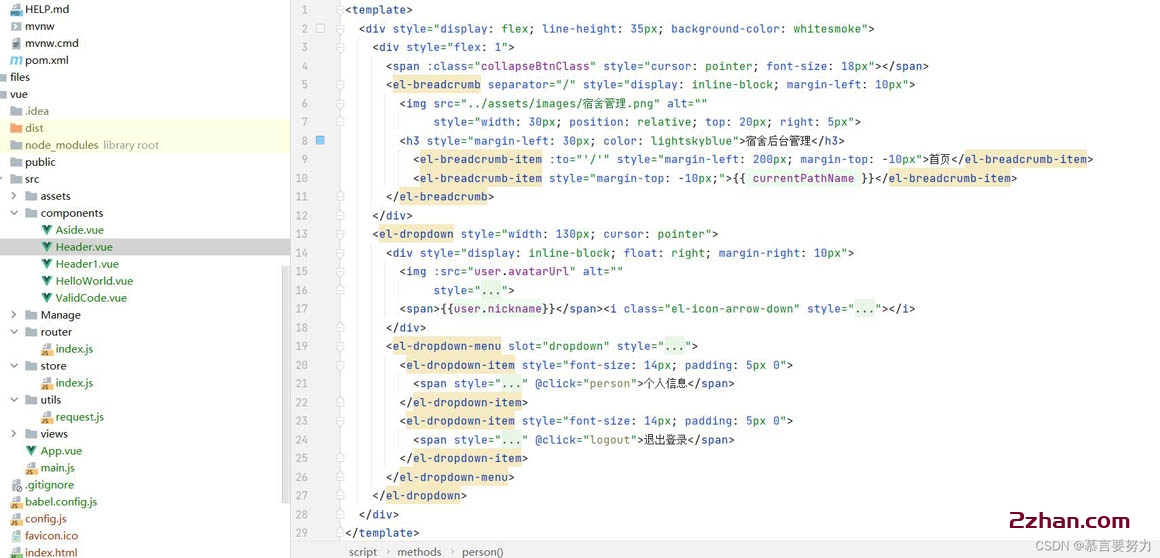Click the whitesmoke gutter swatch on line 2

click(320, 29)
